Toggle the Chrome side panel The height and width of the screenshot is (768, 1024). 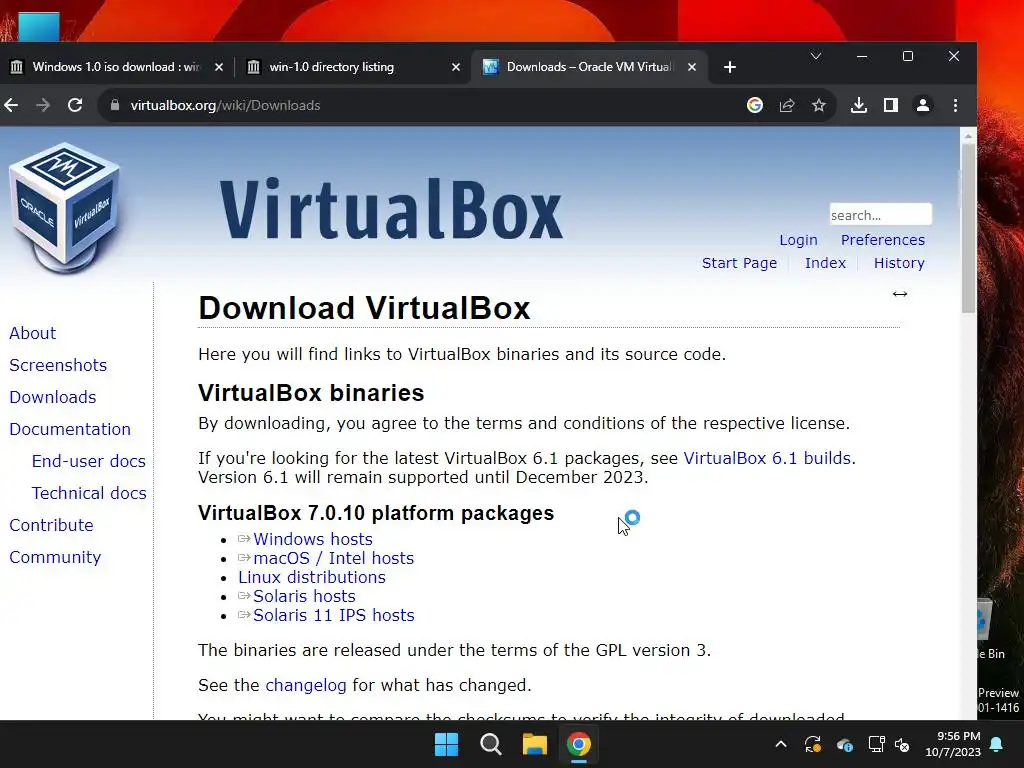(x=891, y=105)
